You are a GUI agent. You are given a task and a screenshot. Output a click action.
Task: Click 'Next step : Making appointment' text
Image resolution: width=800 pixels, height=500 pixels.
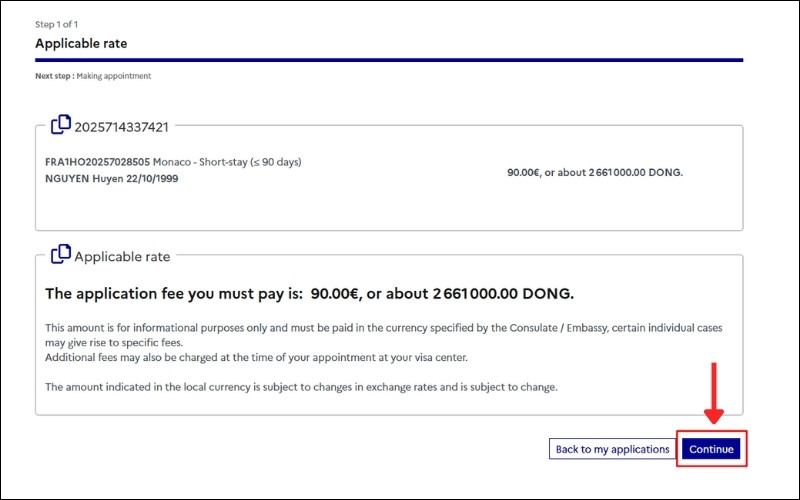coord(93,76)
